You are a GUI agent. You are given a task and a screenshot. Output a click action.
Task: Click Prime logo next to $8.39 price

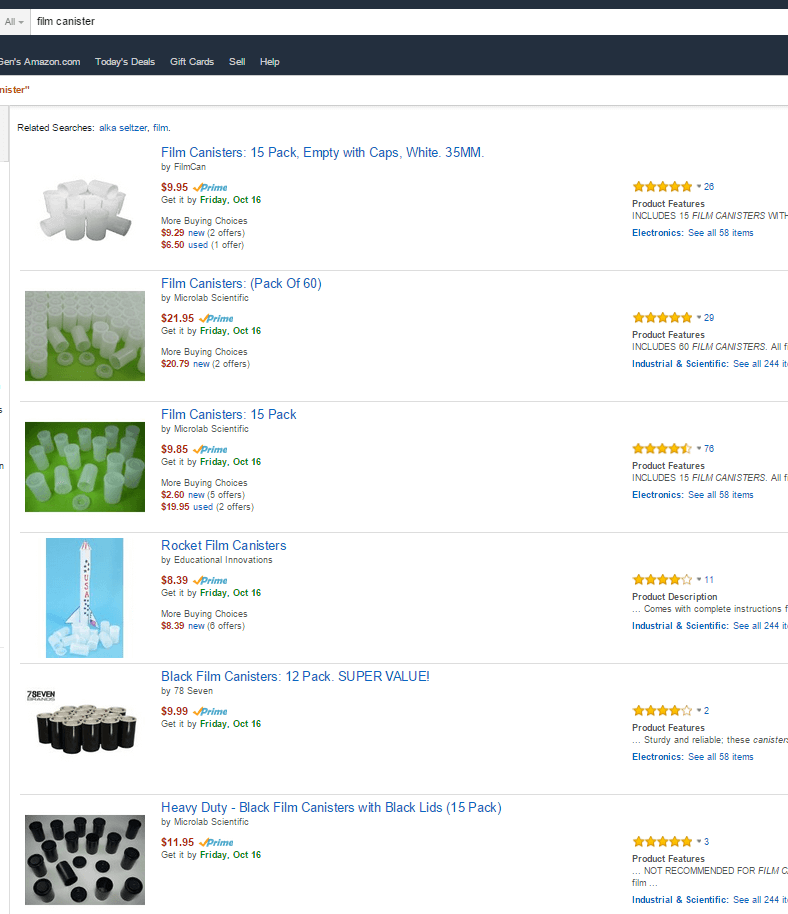(211, 580)
